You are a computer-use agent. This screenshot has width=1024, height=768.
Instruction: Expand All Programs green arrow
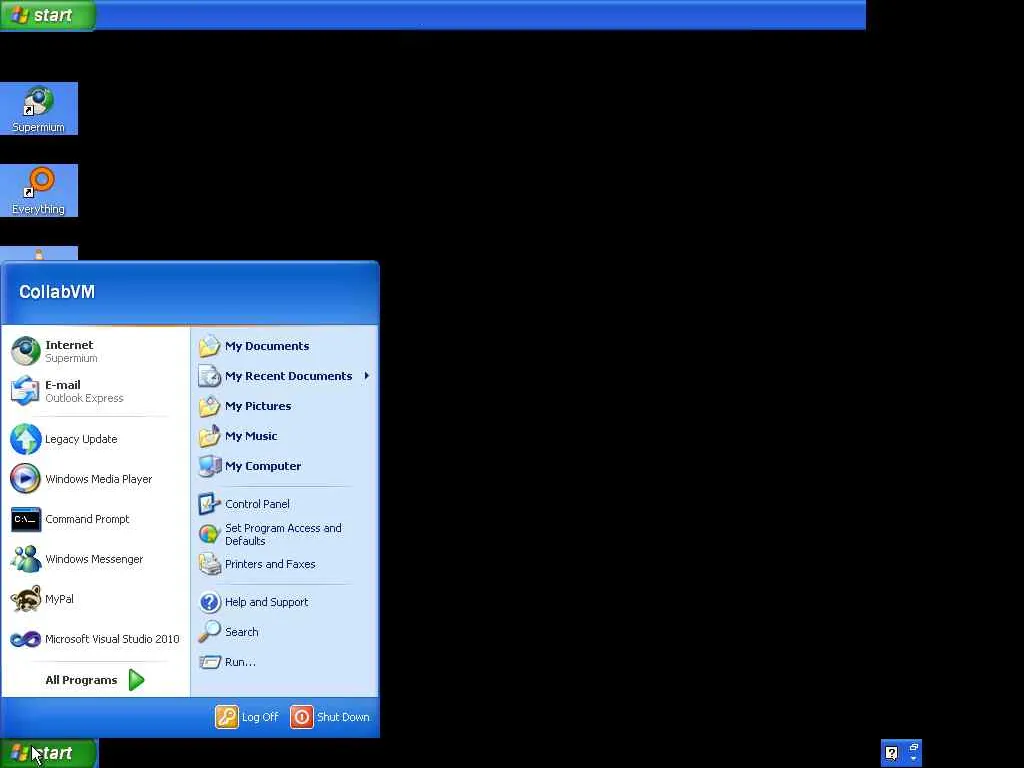[136, 680]
